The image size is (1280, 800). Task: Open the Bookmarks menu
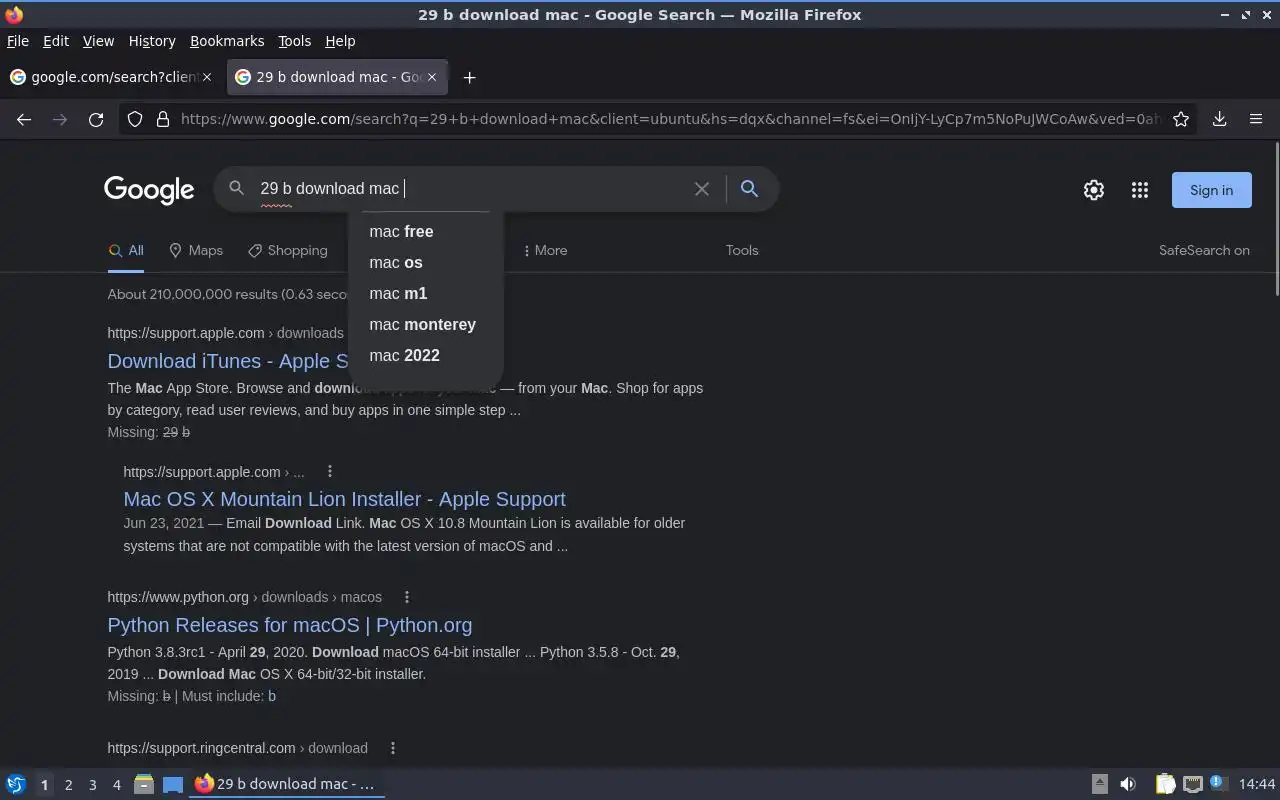pos(227,41)
